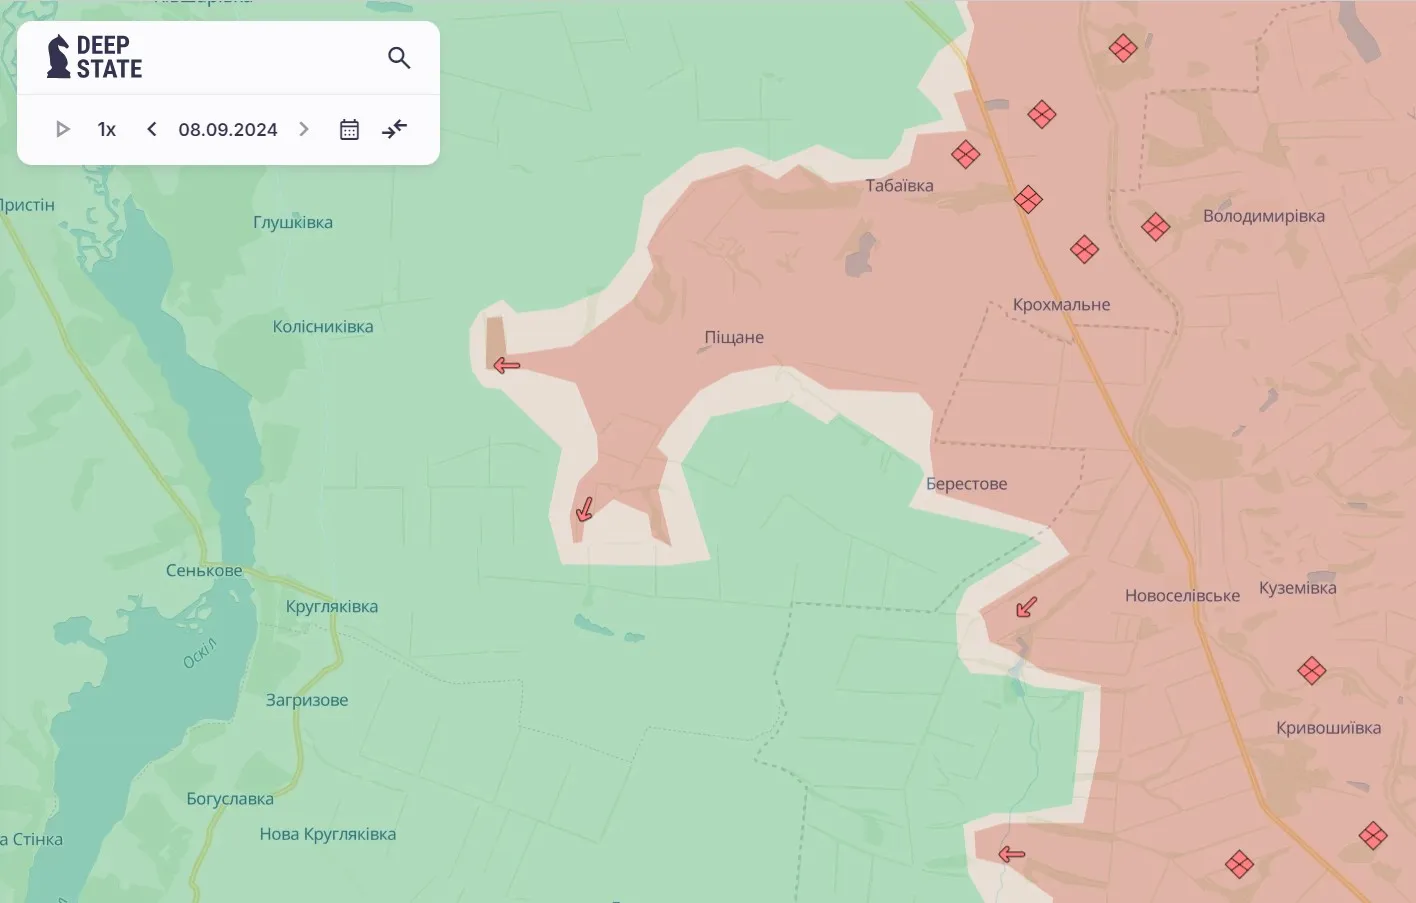Change the 1x playback speed
Screen dimensions: 1416x903
(x=107, y=129)
